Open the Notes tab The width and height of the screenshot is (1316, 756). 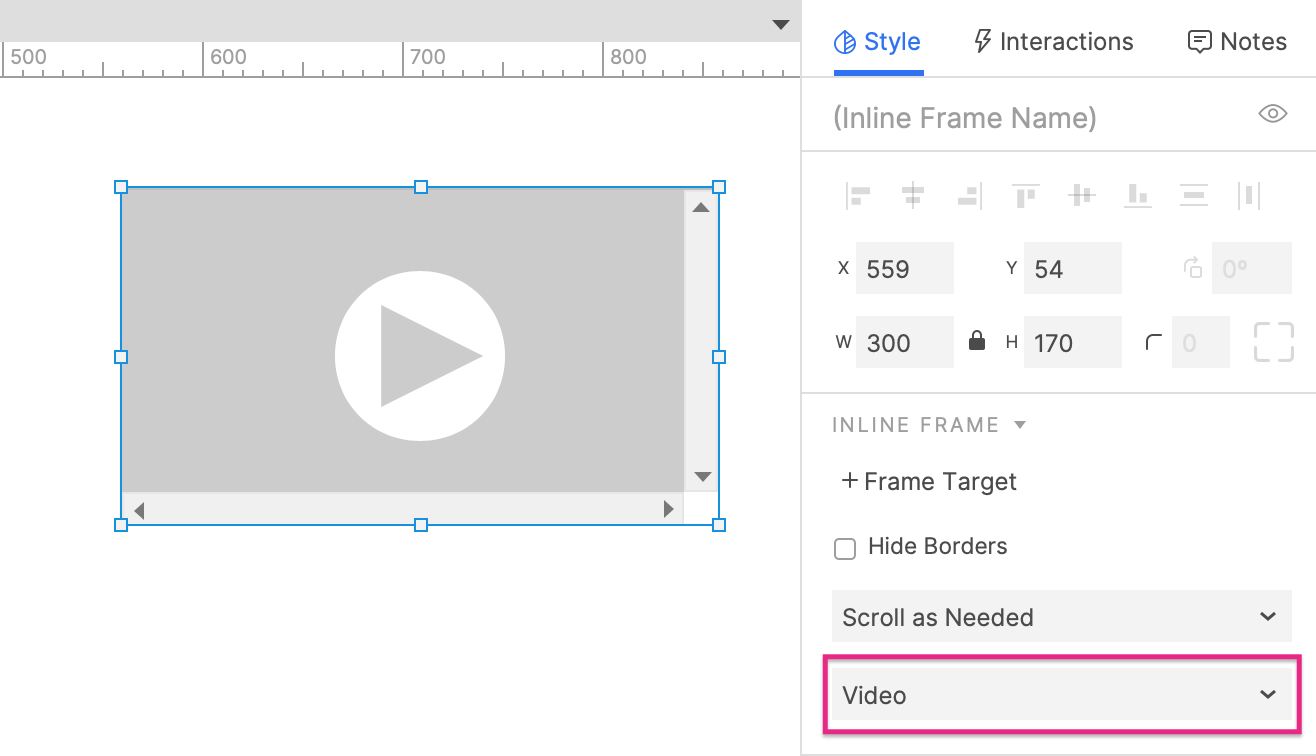pyautogui.click(x=1236, y=42)
